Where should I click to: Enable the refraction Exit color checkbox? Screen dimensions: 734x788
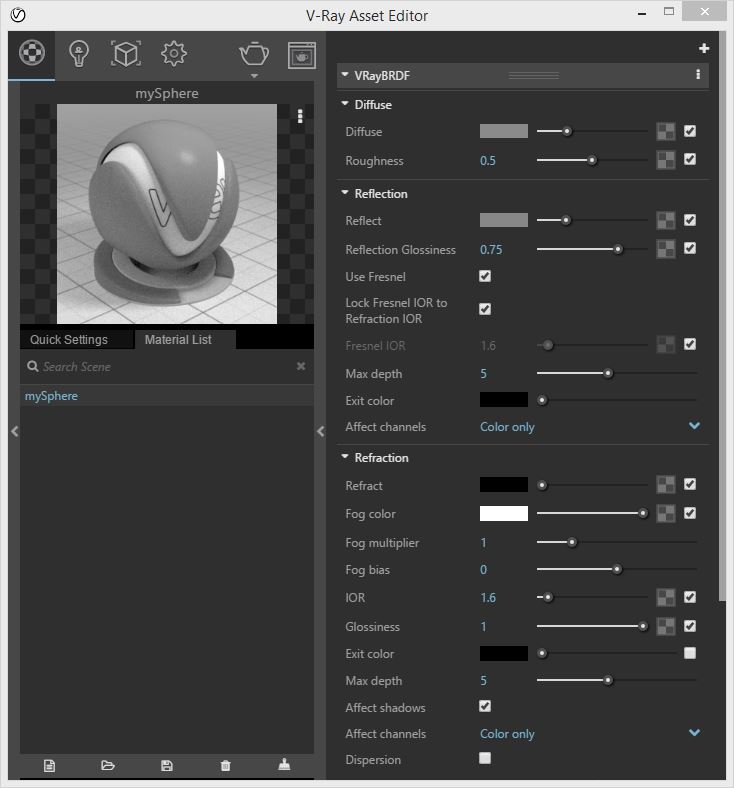pyautogui.click(x=690, y=653)
